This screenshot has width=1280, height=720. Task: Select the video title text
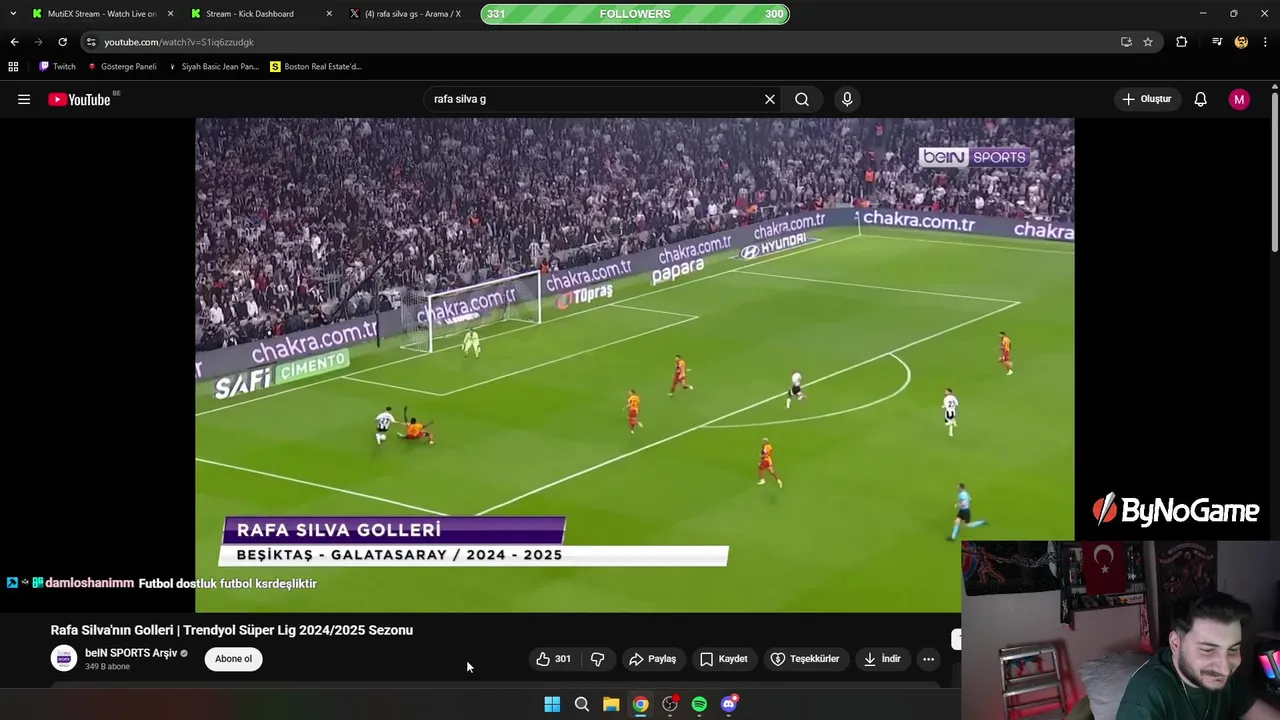click(x=232, y=630)
